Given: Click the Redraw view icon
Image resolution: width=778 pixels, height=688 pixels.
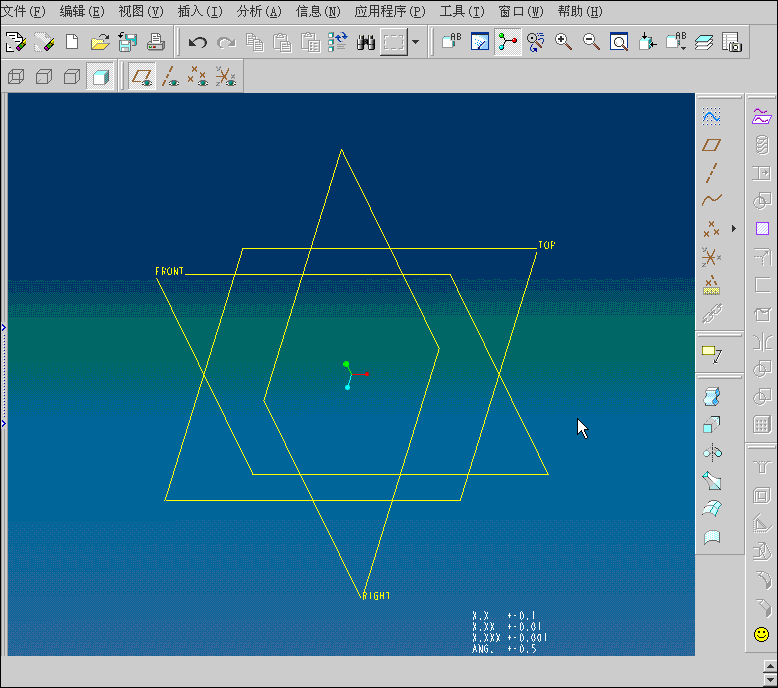Looking at the screenshot, I should coord(480,42).
